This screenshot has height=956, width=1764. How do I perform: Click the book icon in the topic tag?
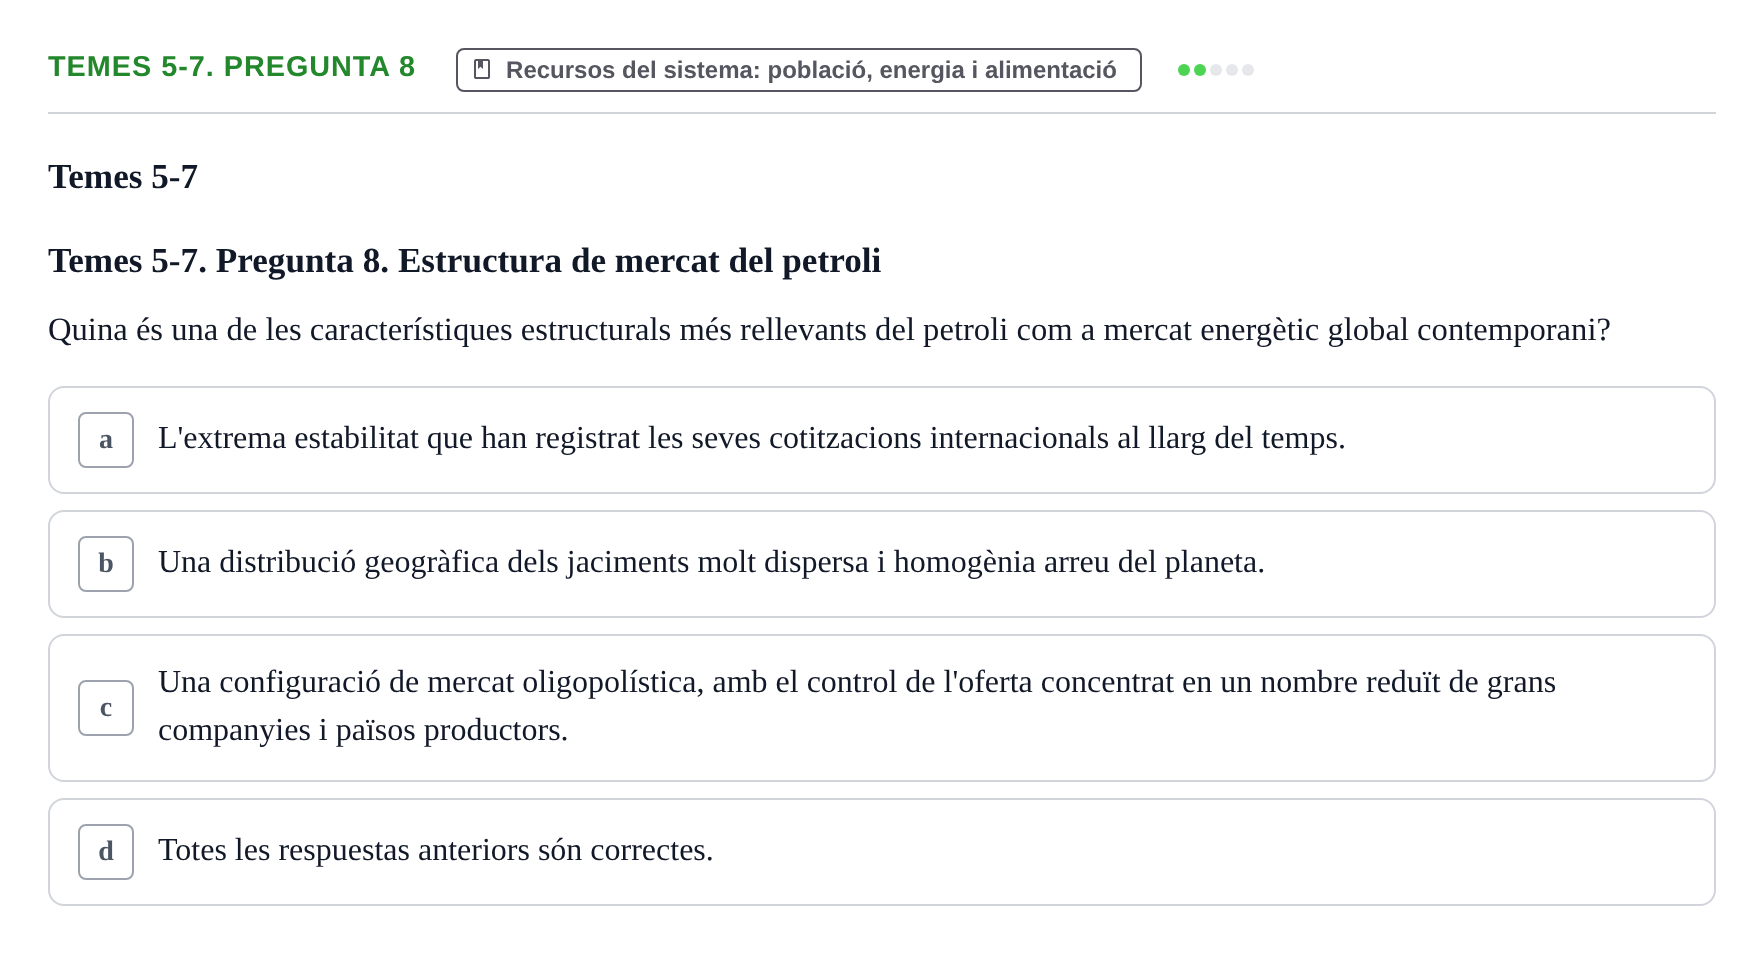click(482, 69)
